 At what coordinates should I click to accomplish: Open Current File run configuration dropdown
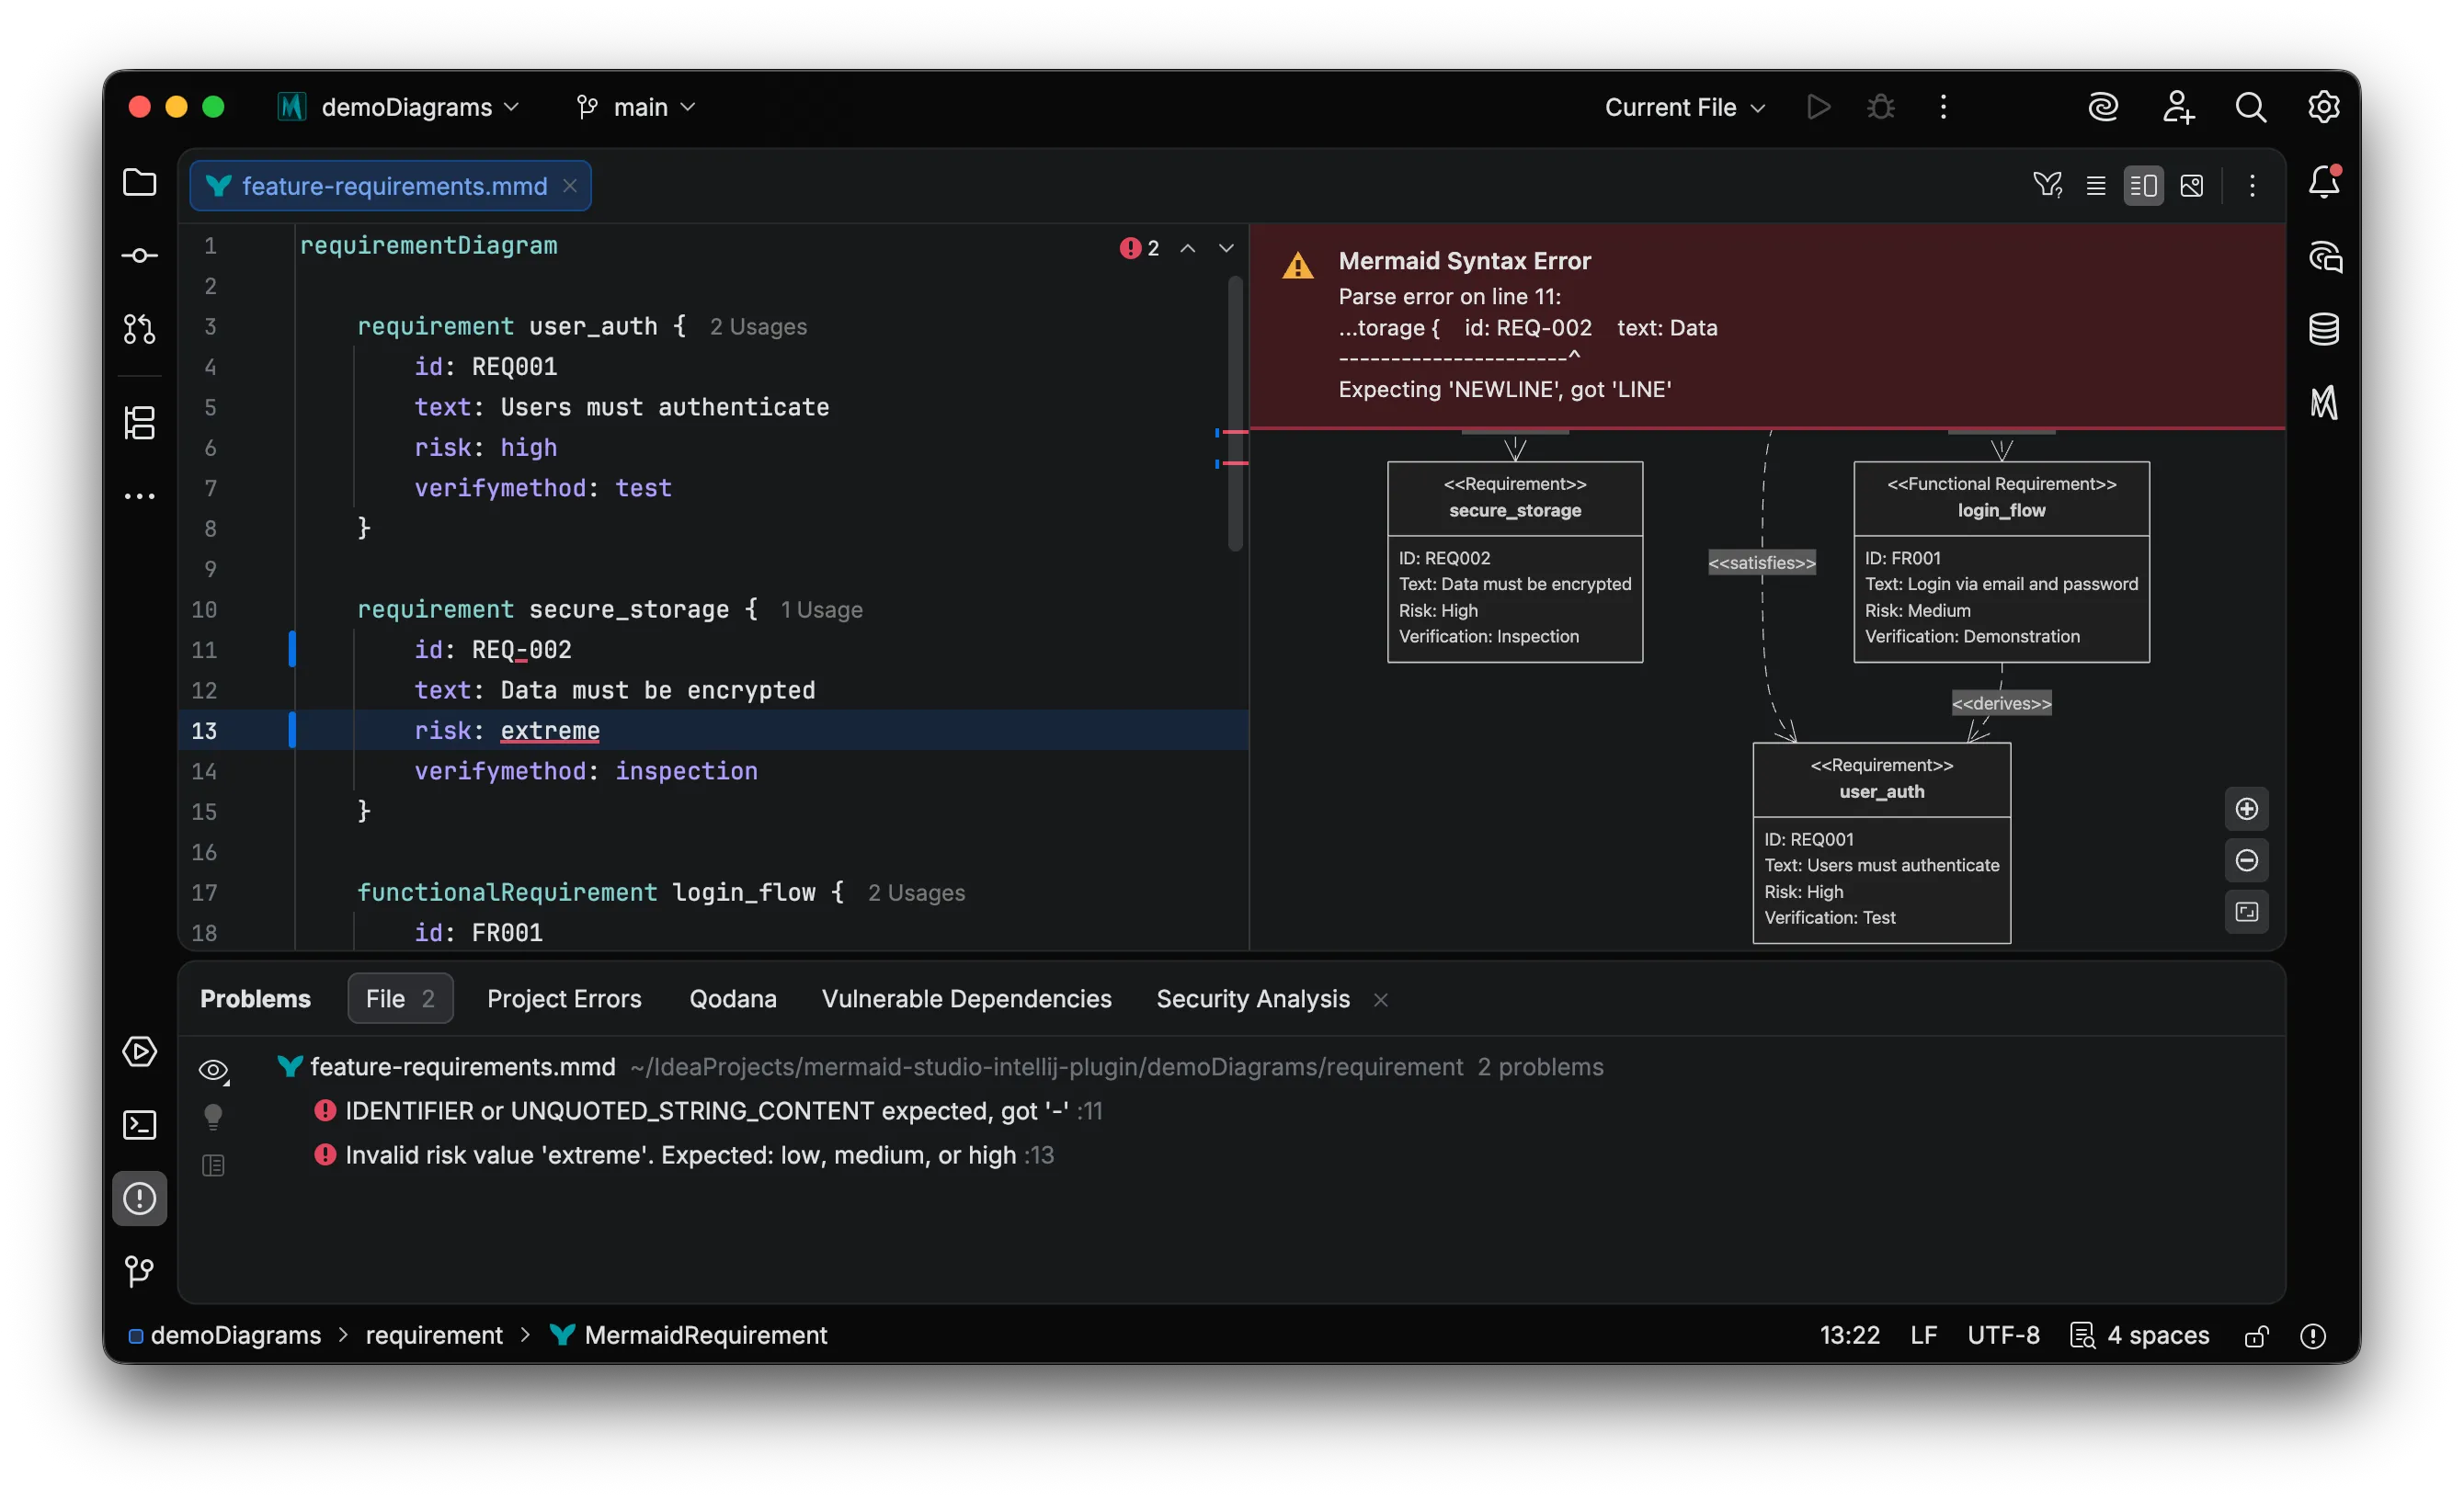tap(1684, 107)
